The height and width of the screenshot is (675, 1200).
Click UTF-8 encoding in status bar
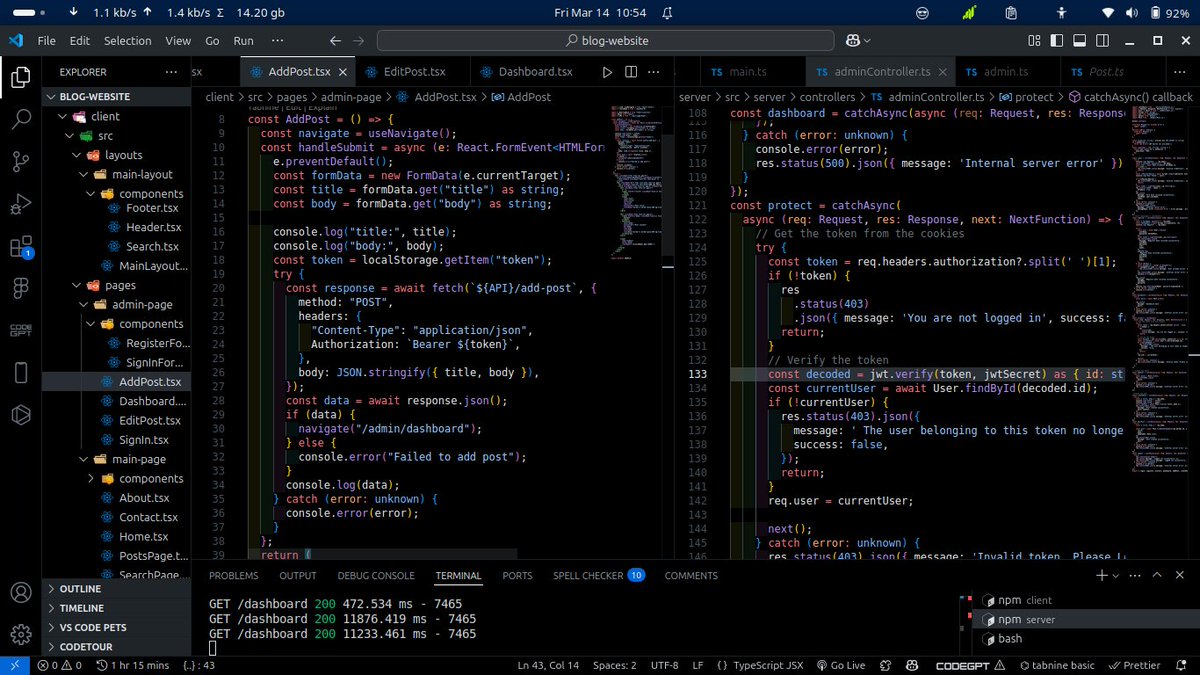coord(664,665)
